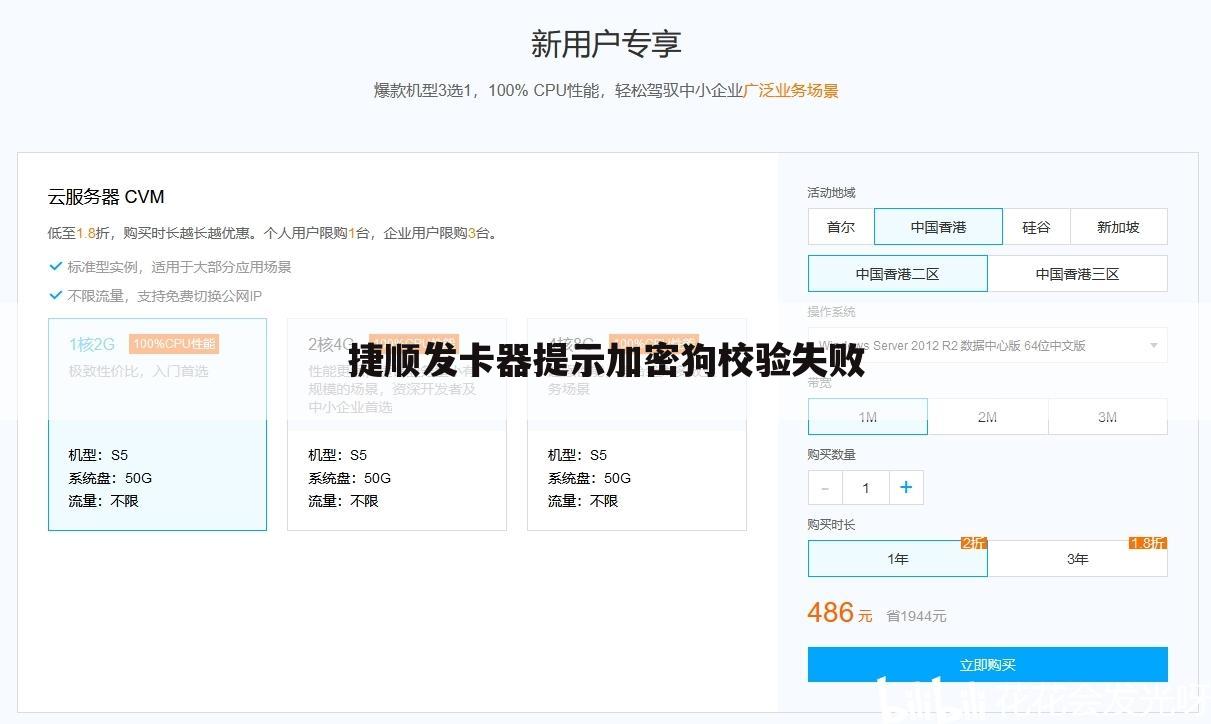
Task: Click the 486元 price text
Action: pyautogui.click(x=840, y=613)
